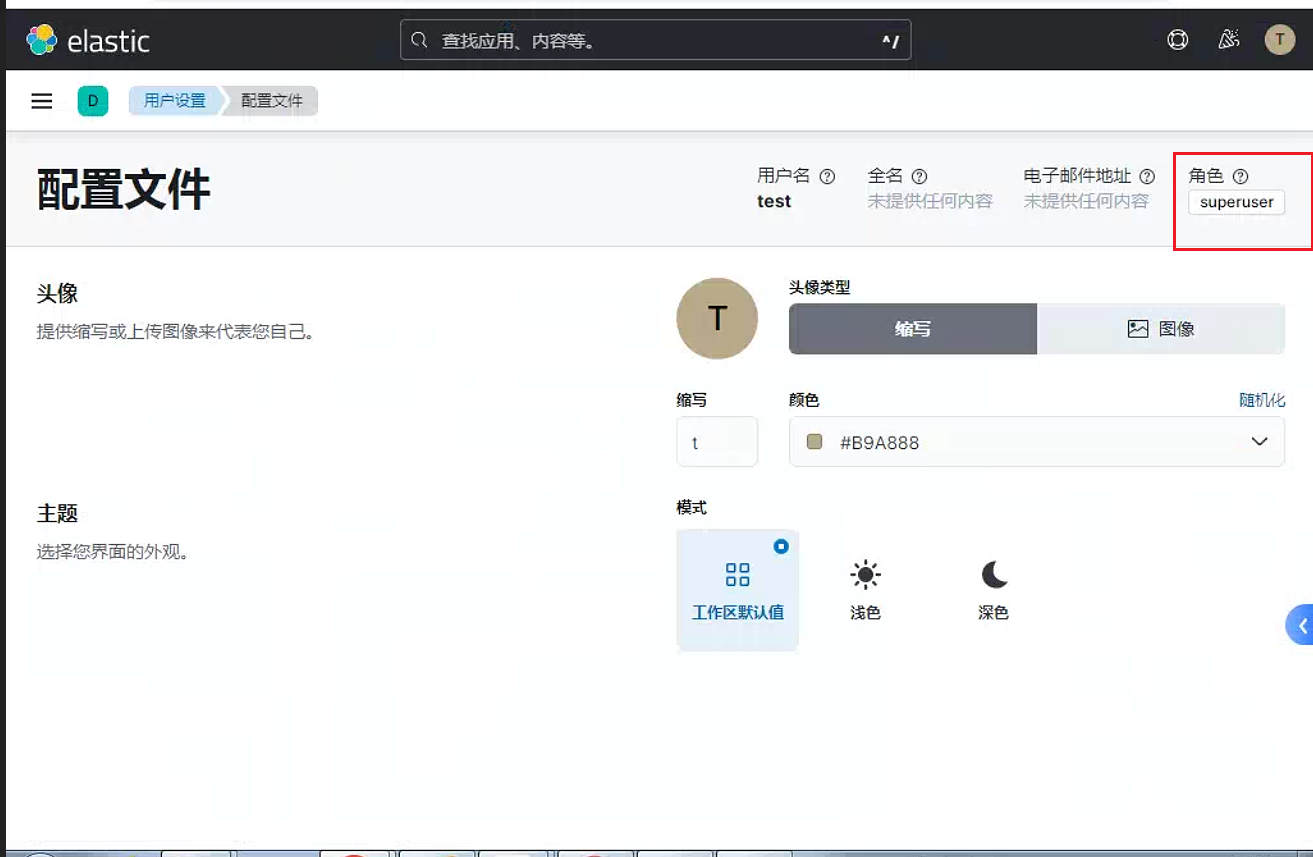This screenshot has height=857, width=1313.
Task: Select the 深色 dark mode
Action: [993, 590]
